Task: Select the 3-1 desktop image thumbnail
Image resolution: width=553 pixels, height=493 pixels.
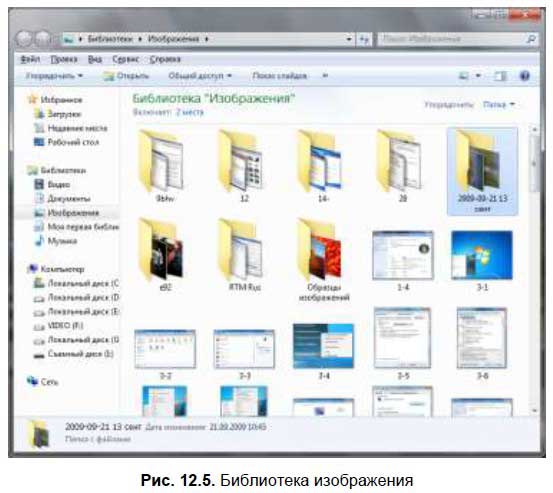Action: (482, 260)
